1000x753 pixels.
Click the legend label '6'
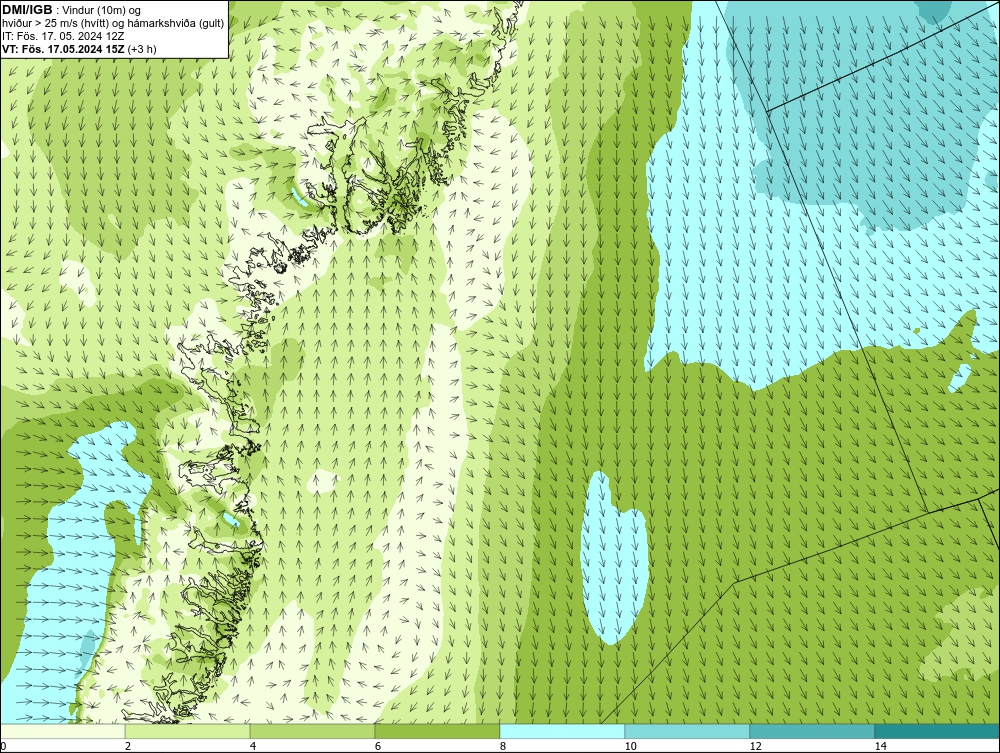click(x=378, y=746)
